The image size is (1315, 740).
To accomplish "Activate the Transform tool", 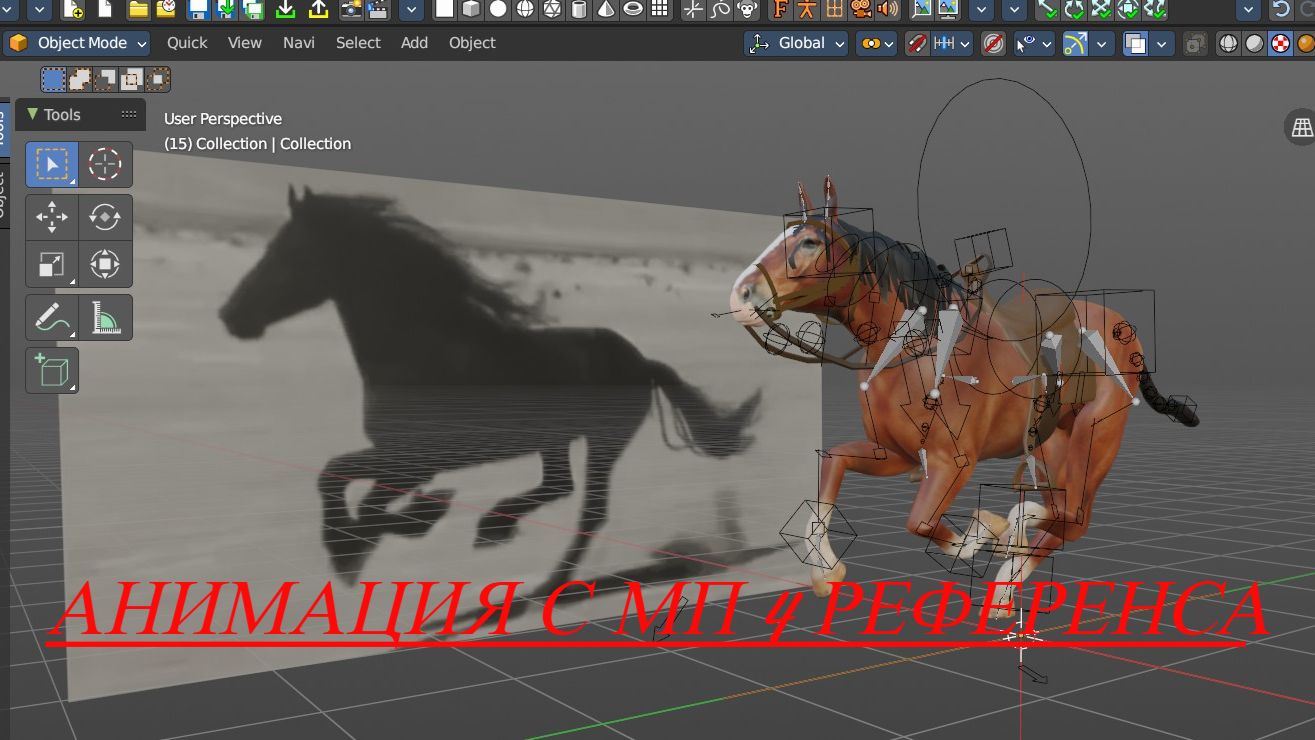I will click(x=104, y=264).
